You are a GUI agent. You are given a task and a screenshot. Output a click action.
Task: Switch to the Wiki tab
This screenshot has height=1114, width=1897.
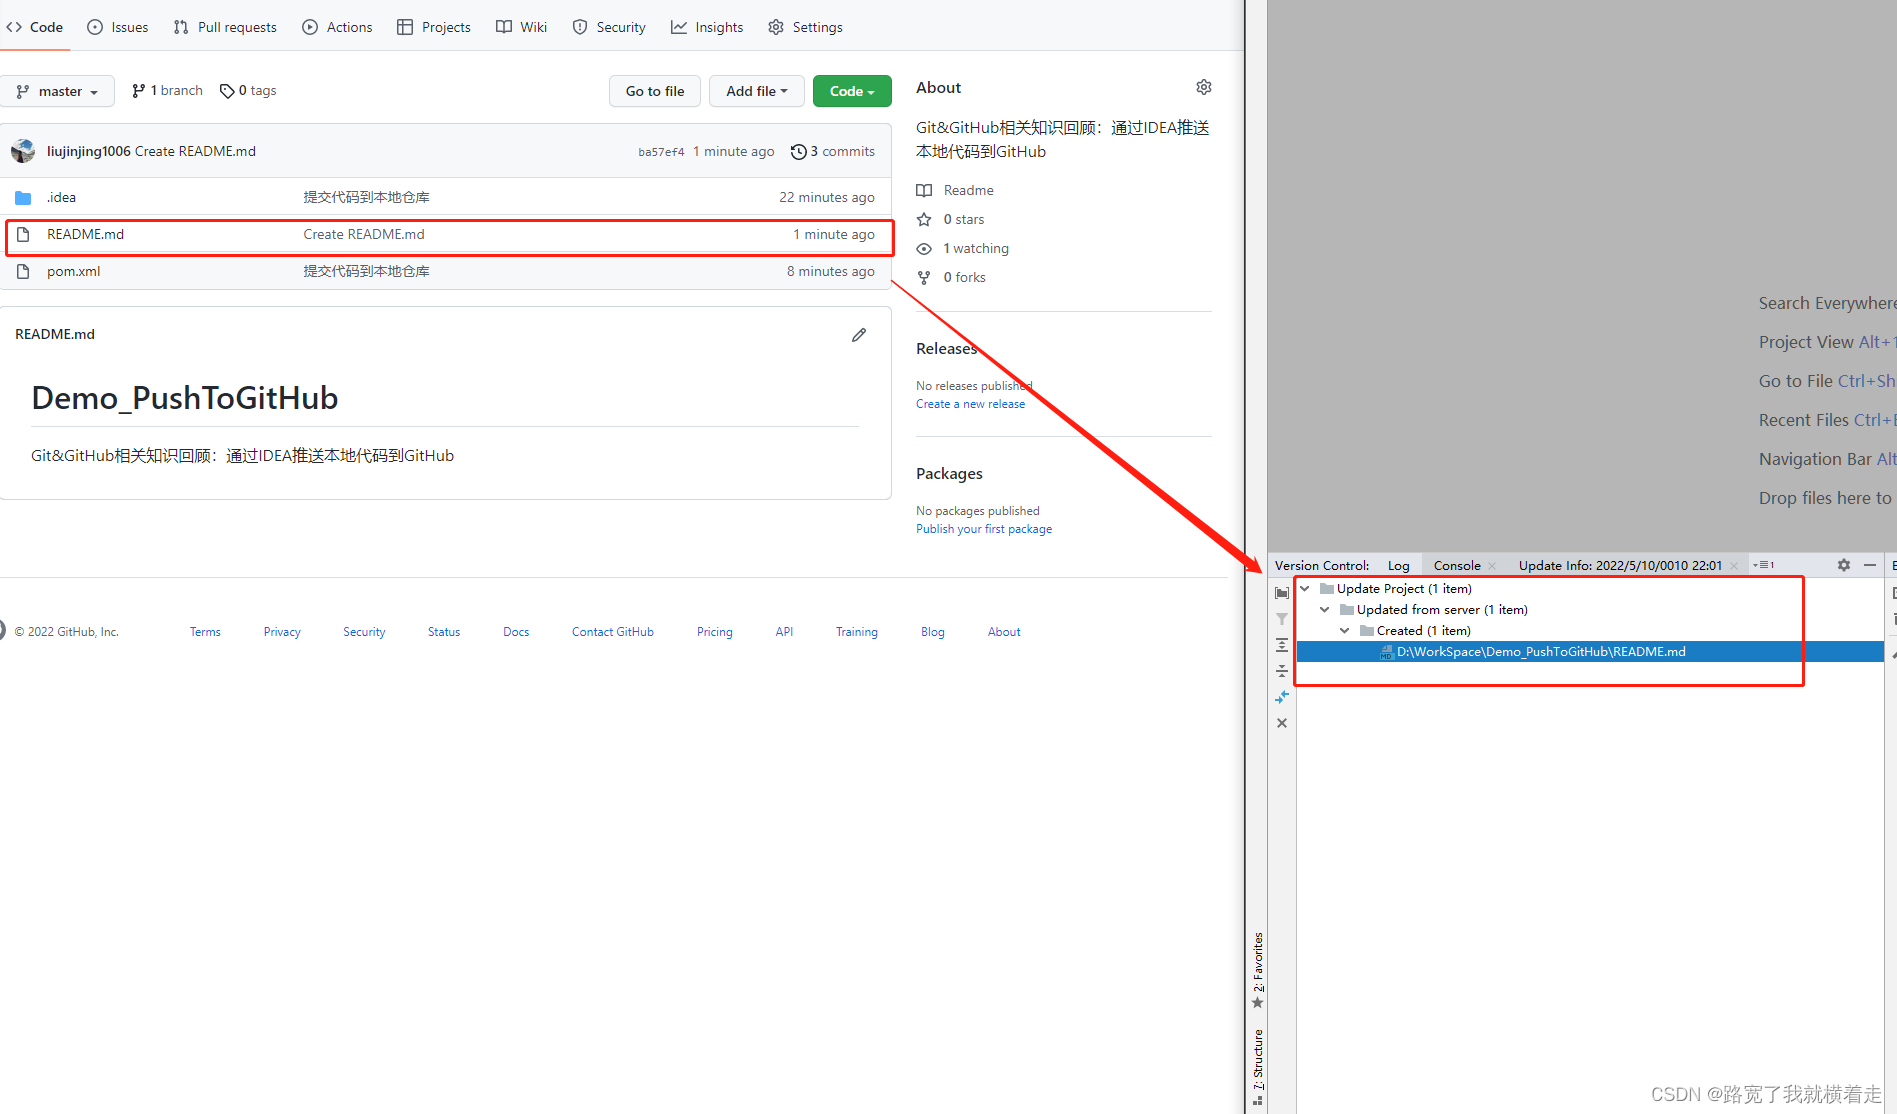coord(522,27)
